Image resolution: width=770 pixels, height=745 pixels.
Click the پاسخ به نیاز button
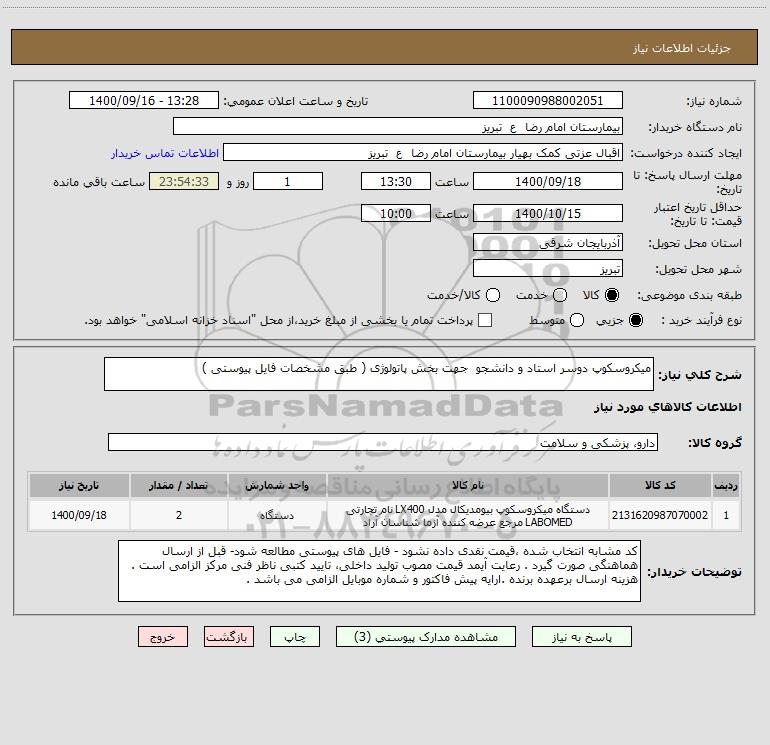click(581, 637)
